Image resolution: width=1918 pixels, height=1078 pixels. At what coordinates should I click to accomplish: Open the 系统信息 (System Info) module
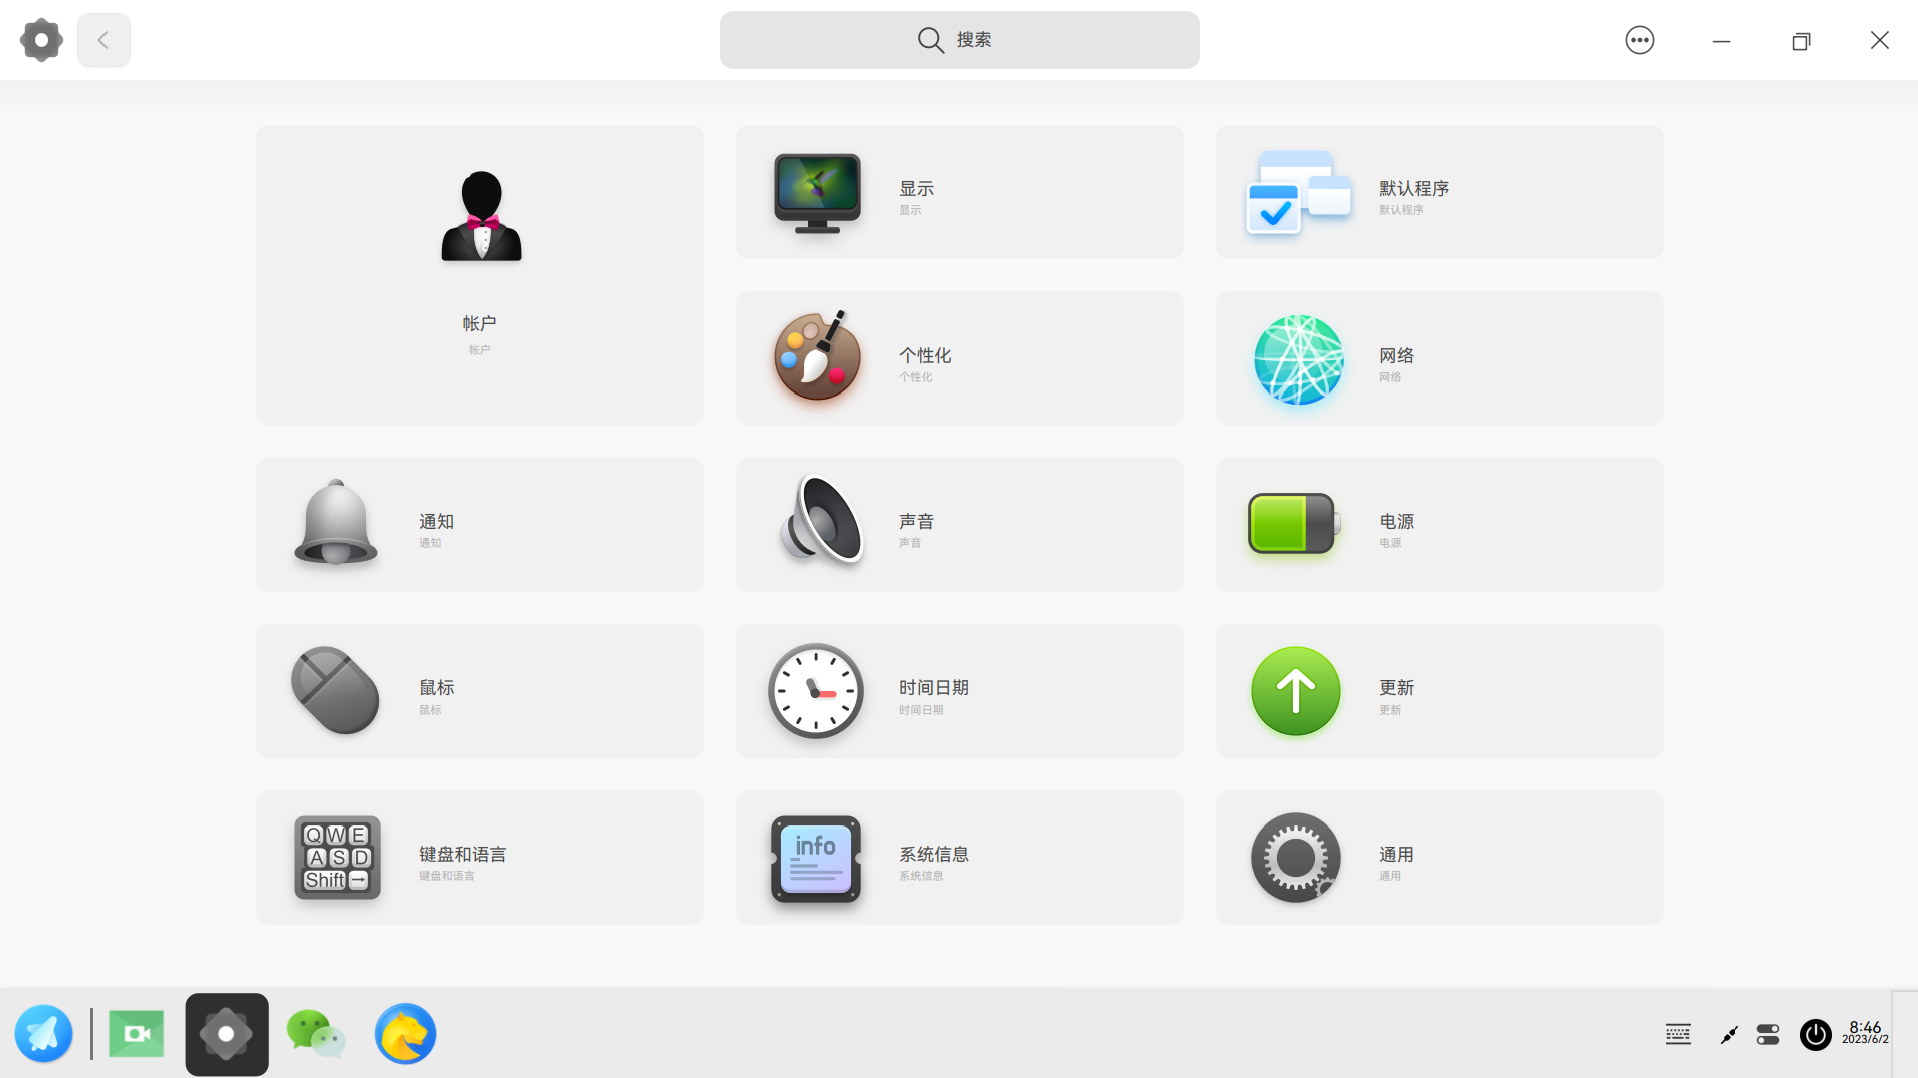(x=957, y=857)
